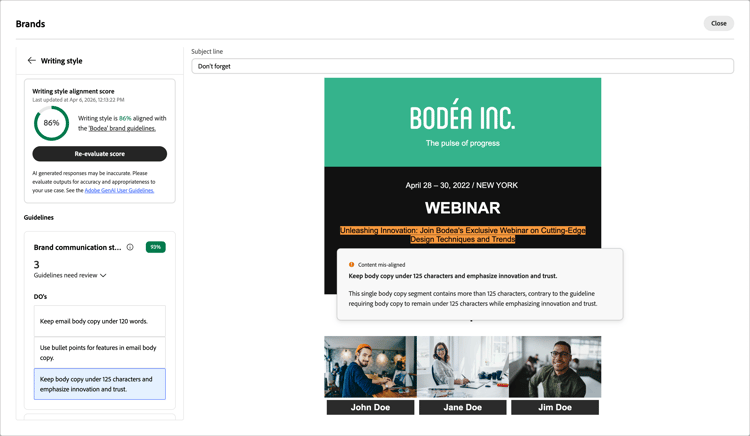This screenshot has height=436, width=750.
Task: Click the Jane Doe name label
Action: point(463,407)
